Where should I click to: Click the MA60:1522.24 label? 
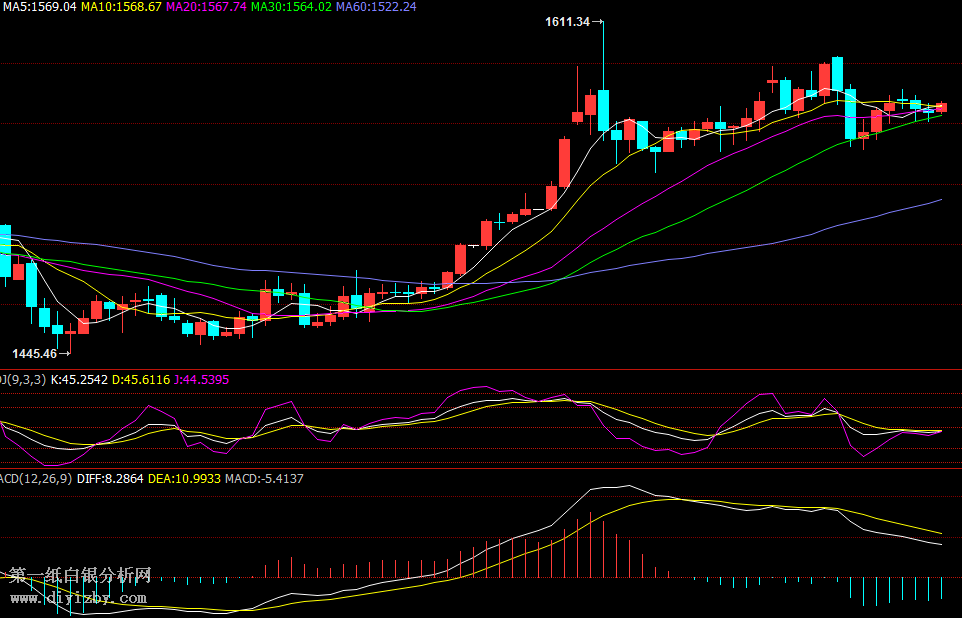376,7
